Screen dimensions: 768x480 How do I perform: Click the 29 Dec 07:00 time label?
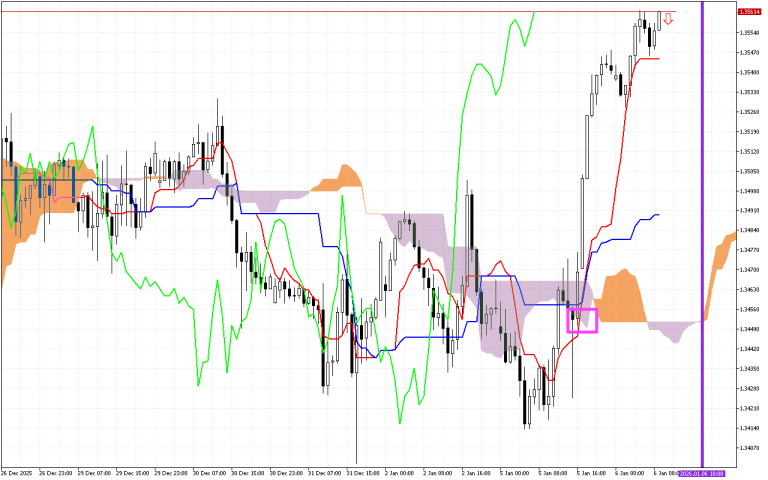click(x=94, y=474)
